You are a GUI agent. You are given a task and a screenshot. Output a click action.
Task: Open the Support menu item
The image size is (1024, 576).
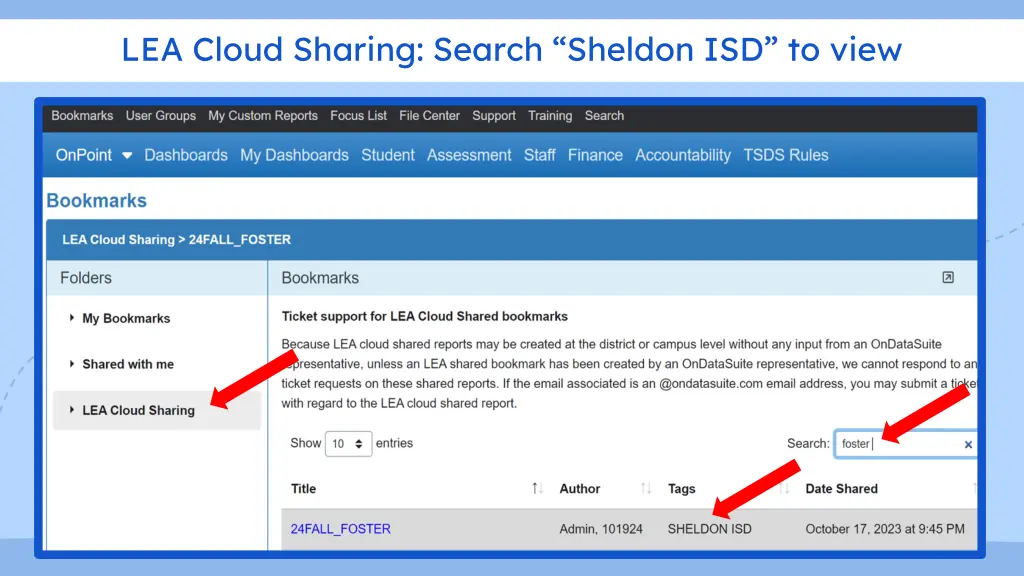coord(494,116)
